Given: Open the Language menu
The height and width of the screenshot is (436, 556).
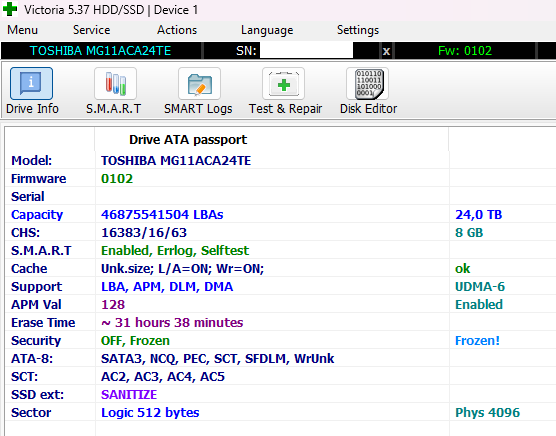Looking at the screenshot, I should pyautogui.click(x=267, y=30).
